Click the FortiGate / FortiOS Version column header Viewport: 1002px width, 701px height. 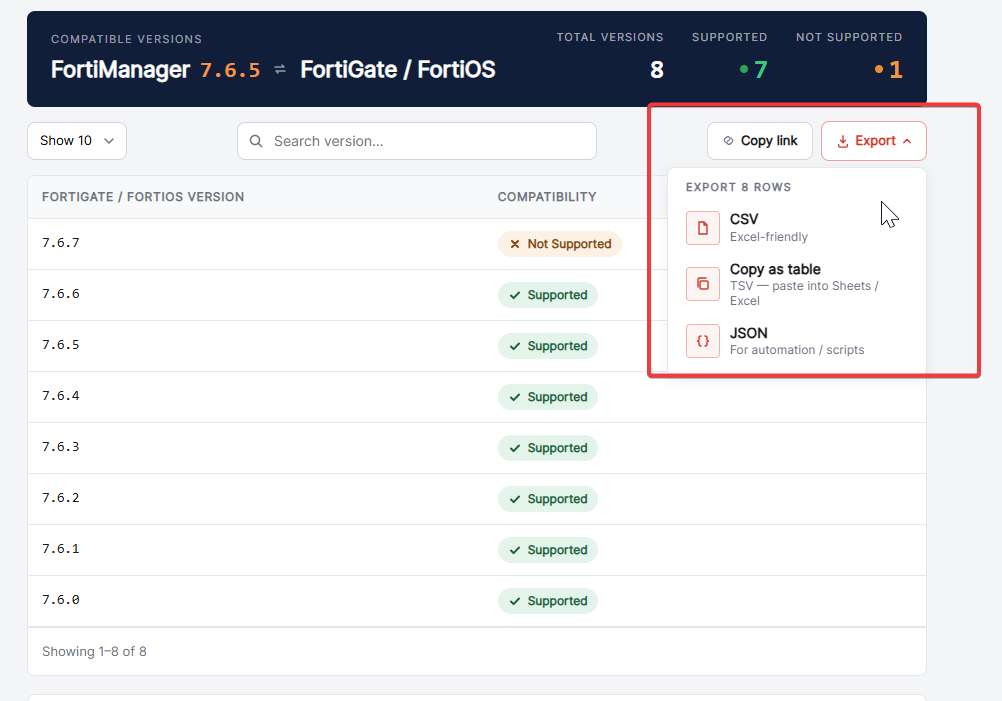(143, 197)
